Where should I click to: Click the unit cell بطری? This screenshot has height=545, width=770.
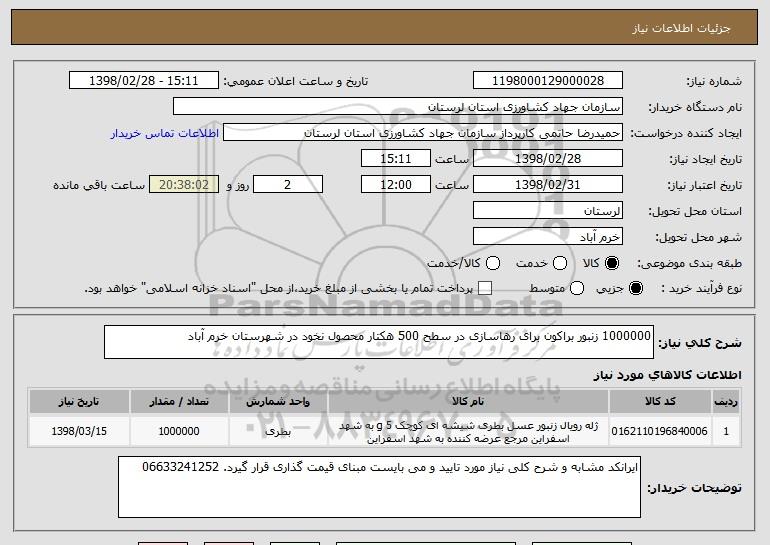(x=278, y=431)
